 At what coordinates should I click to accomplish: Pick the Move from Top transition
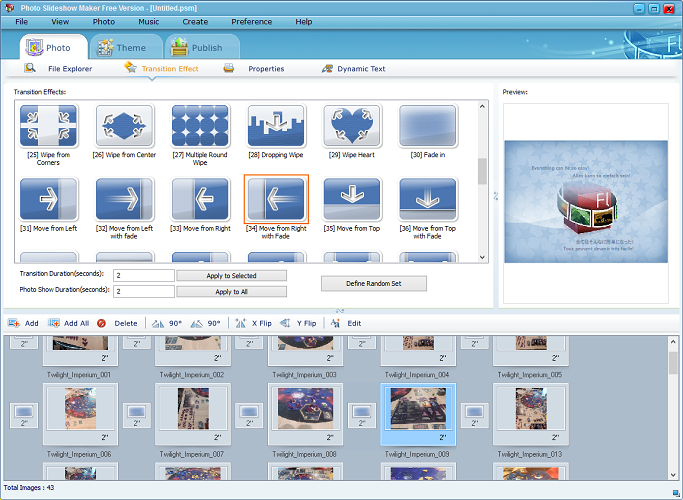tap(352, 200)
